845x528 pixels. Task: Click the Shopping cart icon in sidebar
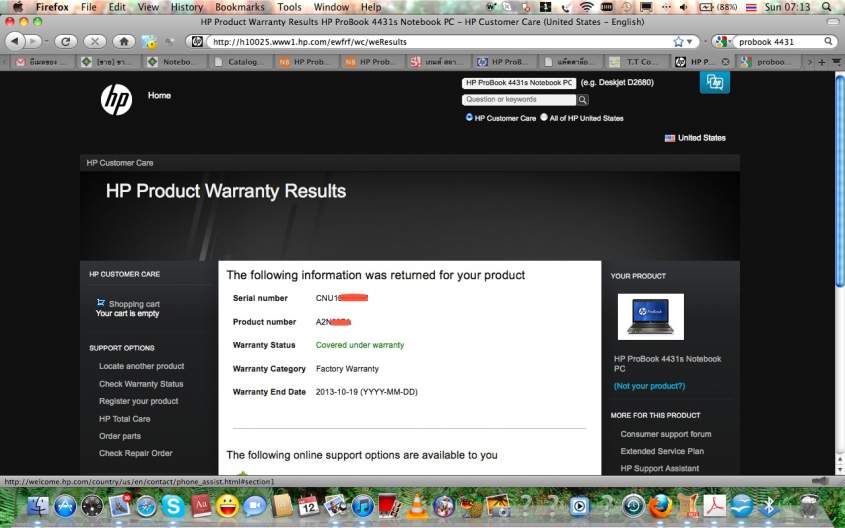[101, 303]
